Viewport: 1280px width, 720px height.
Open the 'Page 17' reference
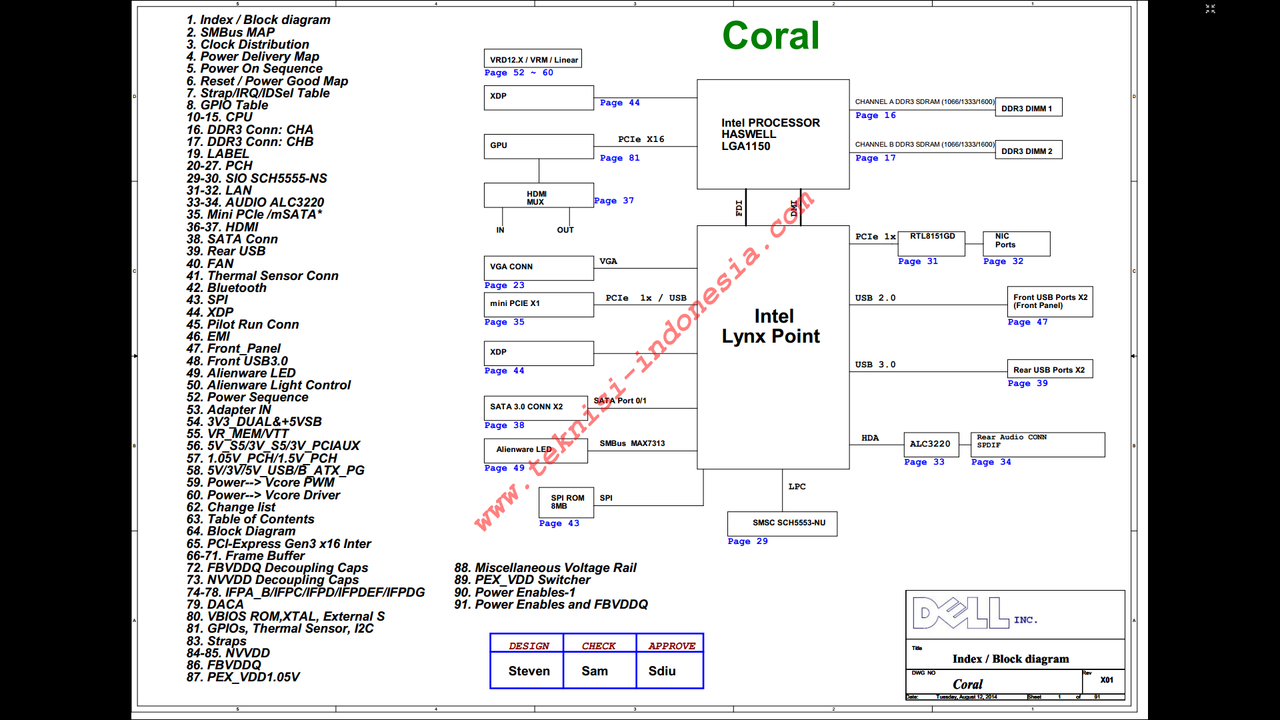point(876,158)
